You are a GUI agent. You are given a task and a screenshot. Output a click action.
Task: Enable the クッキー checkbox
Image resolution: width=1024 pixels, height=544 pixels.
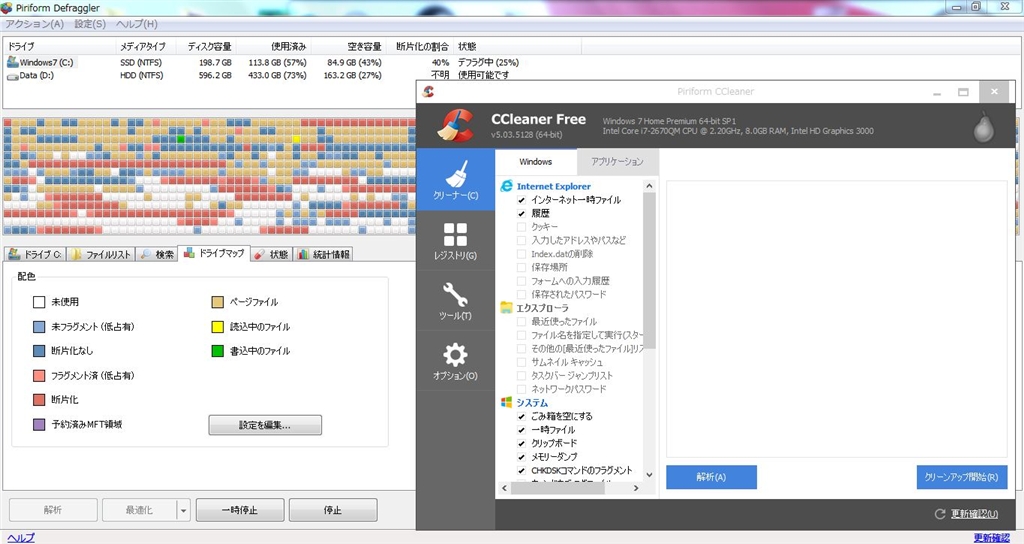point(521,227)
